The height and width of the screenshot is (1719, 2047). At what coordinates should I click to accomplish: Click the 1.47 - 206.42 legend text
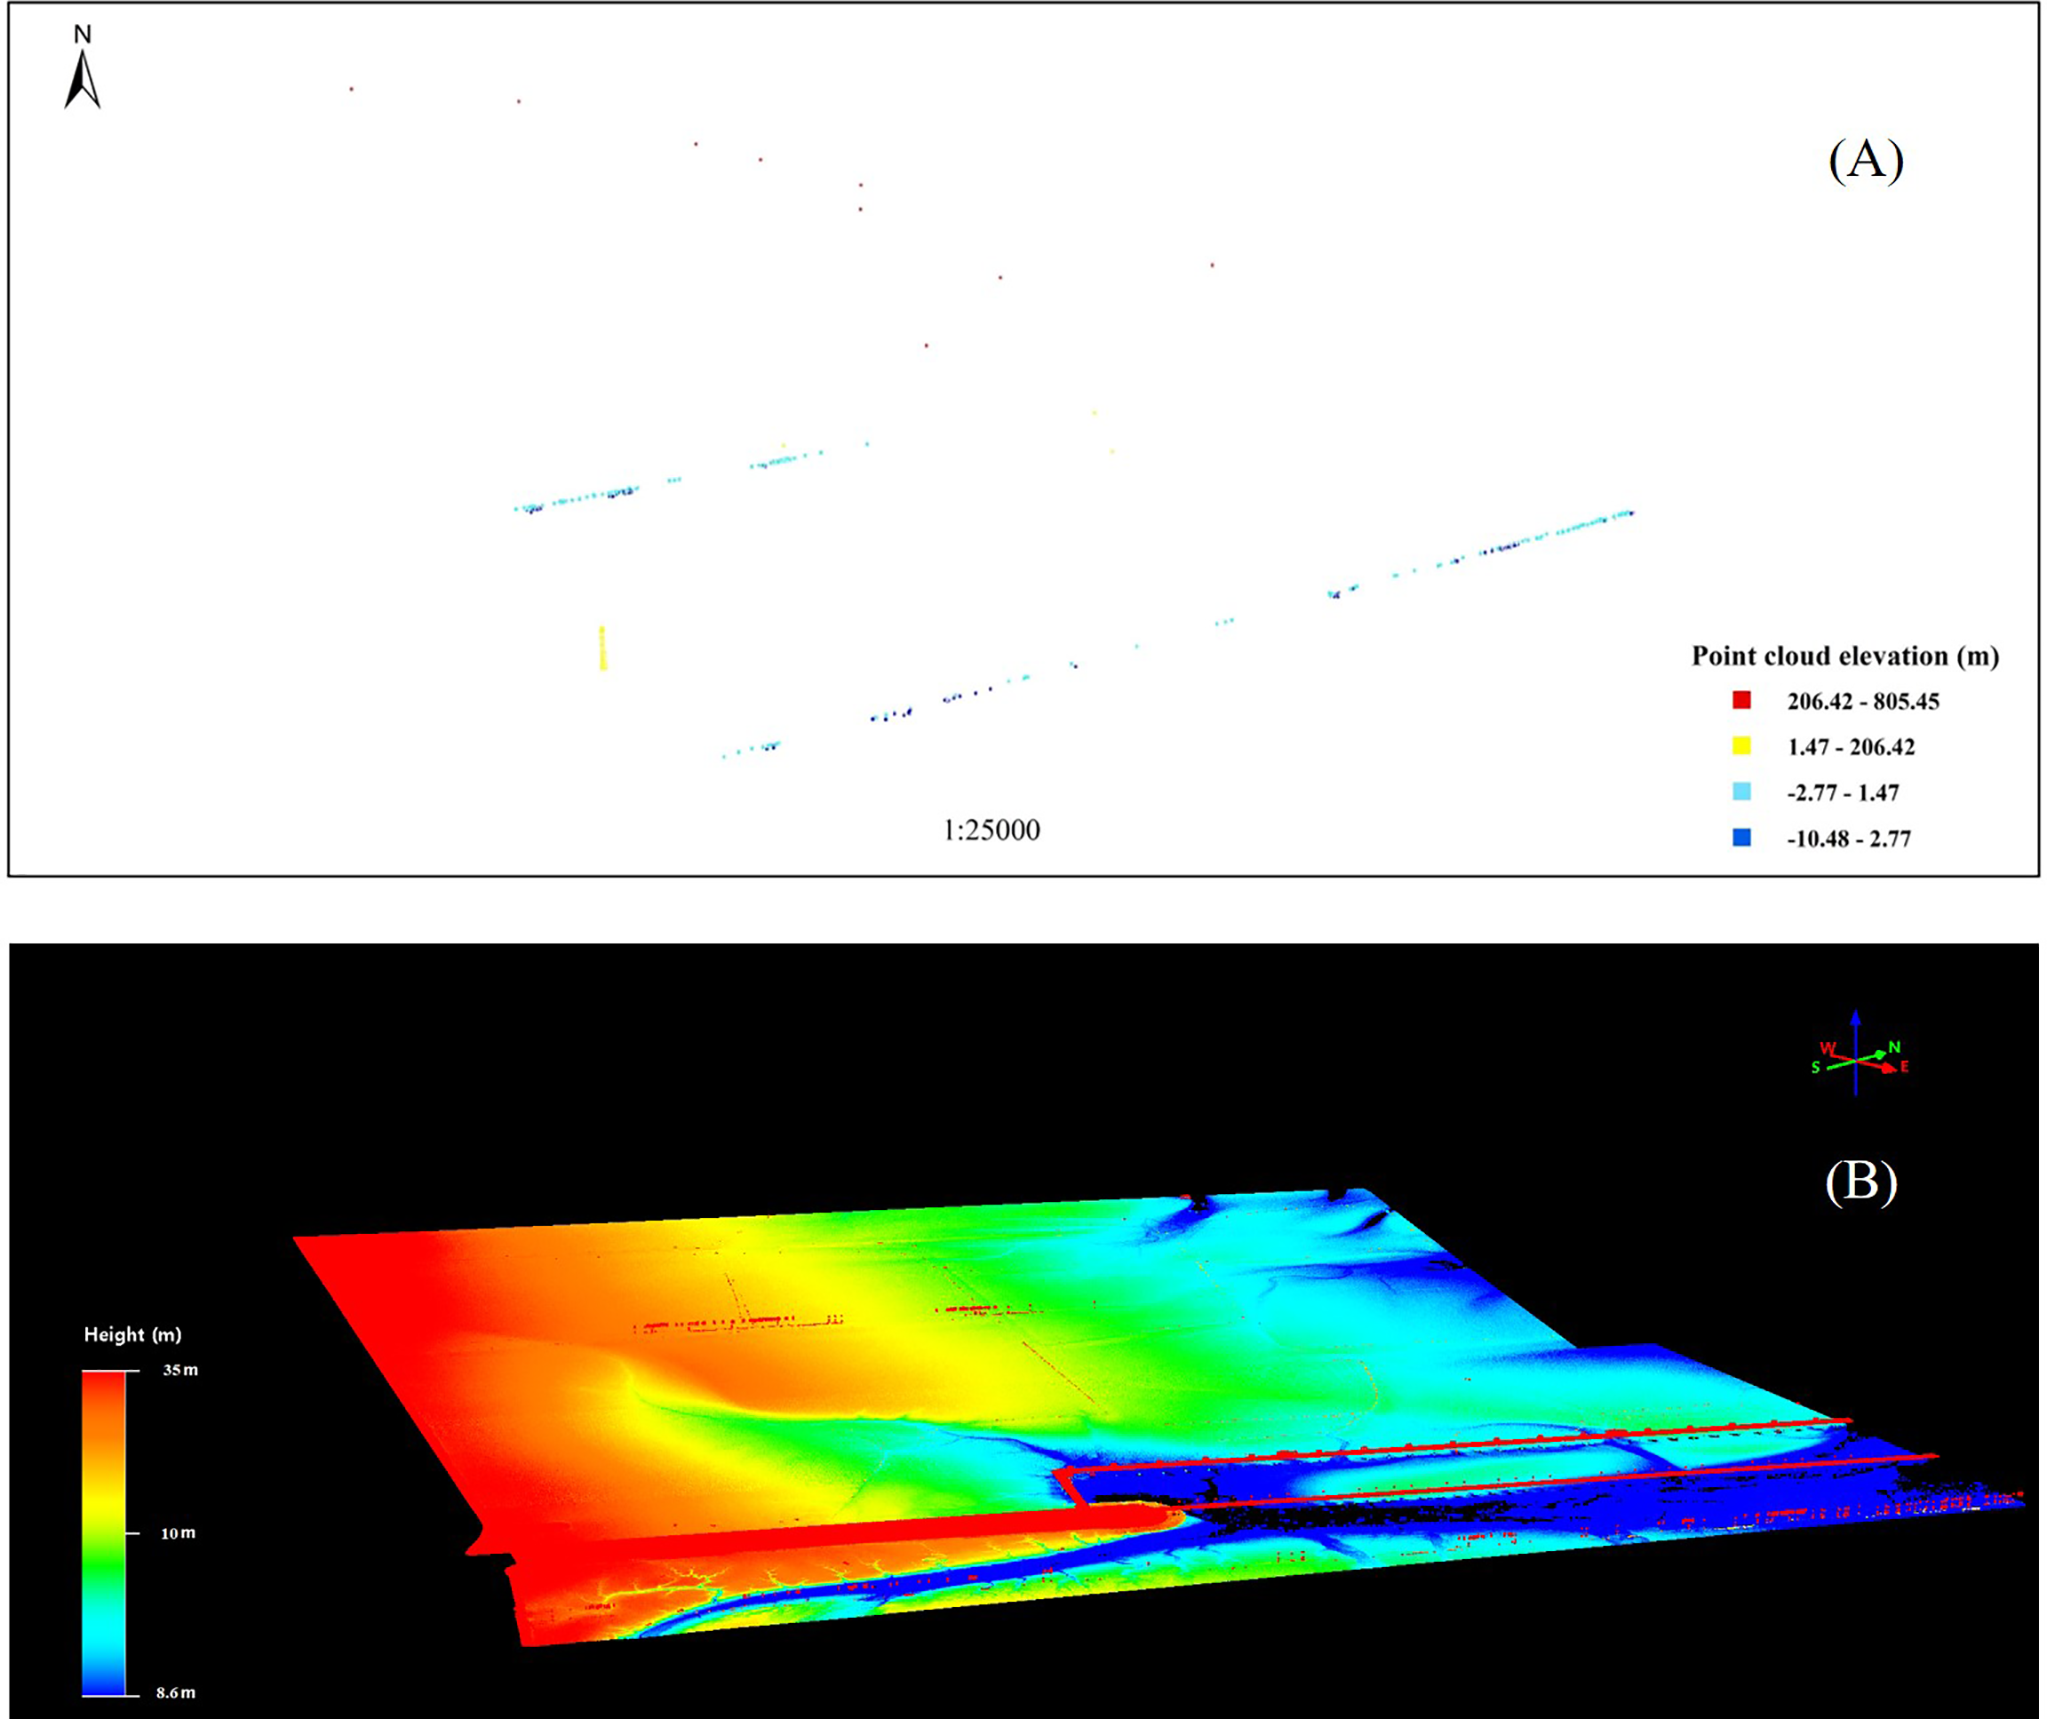pos(1851,747)
